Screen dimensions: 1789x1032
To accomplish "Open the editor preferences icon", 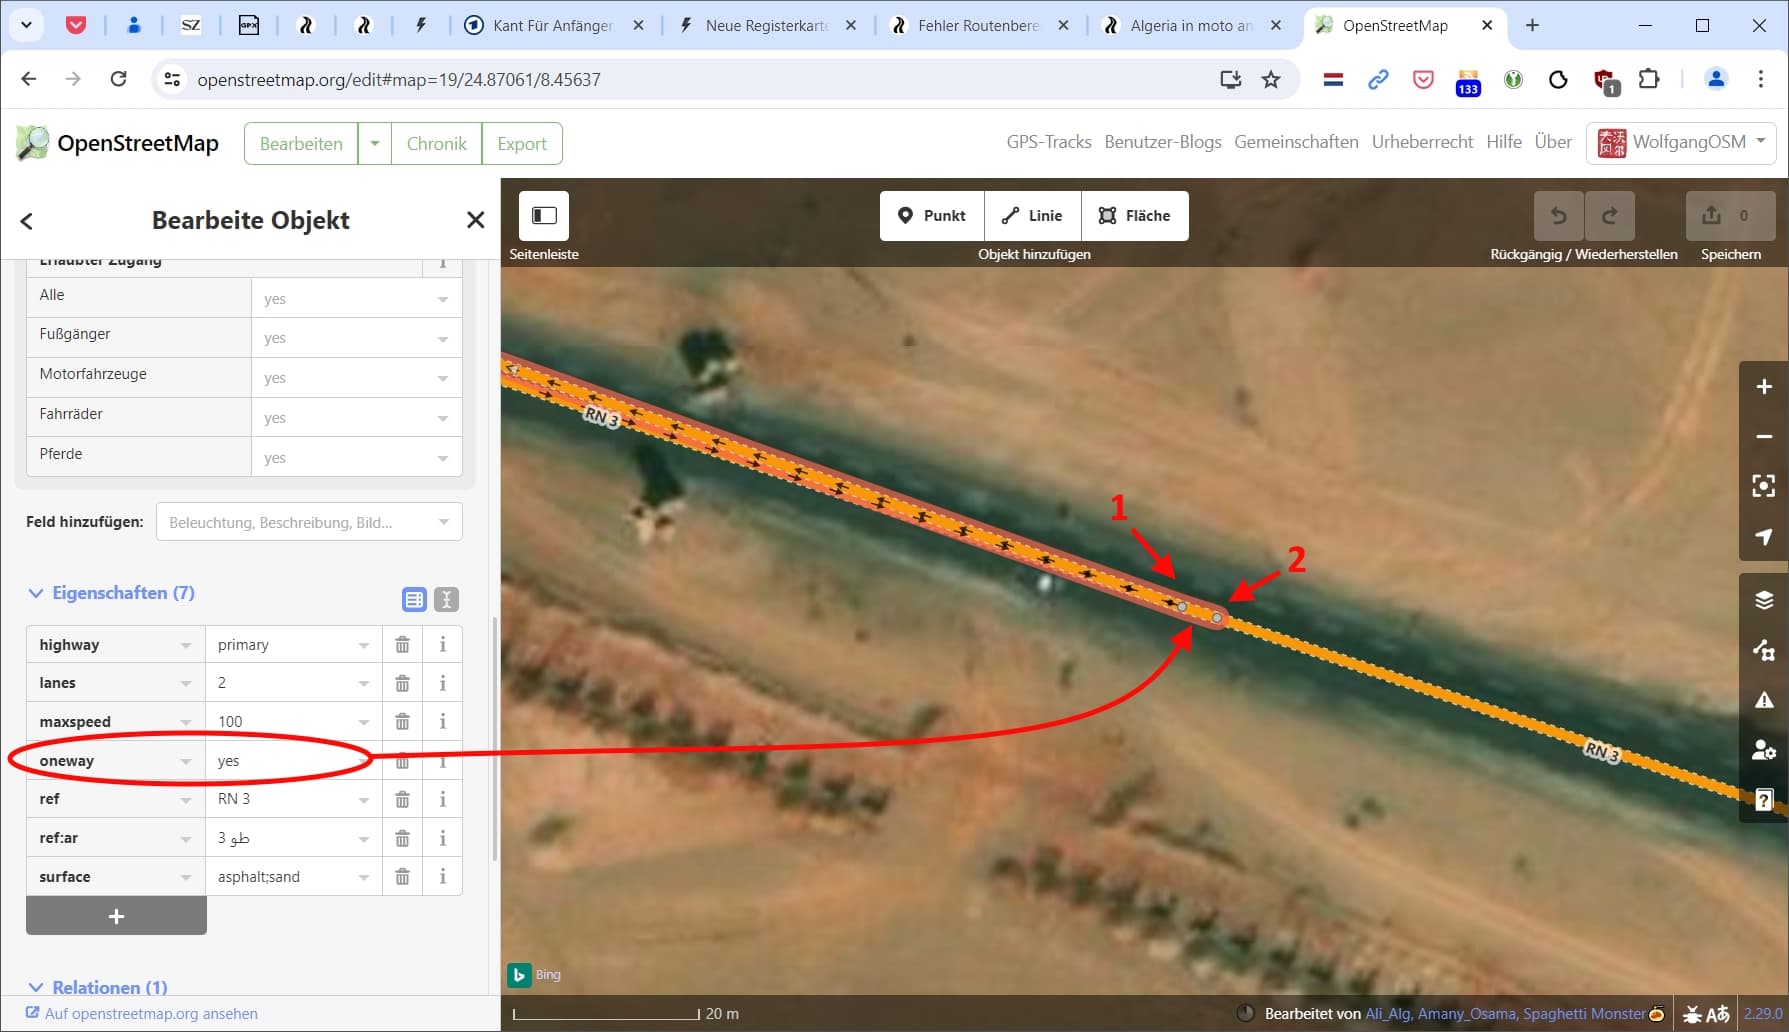I will [1764, 750].
